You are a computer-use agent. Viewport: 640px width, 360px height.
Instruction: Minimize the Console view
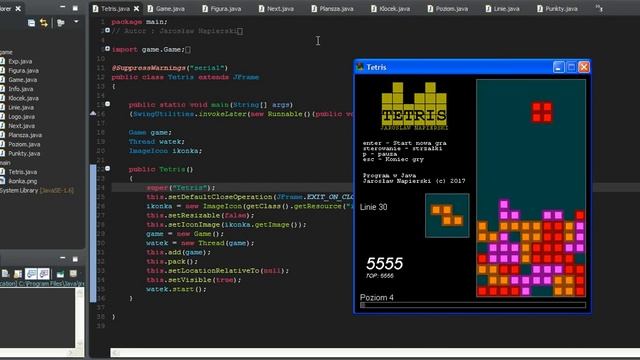62,258
